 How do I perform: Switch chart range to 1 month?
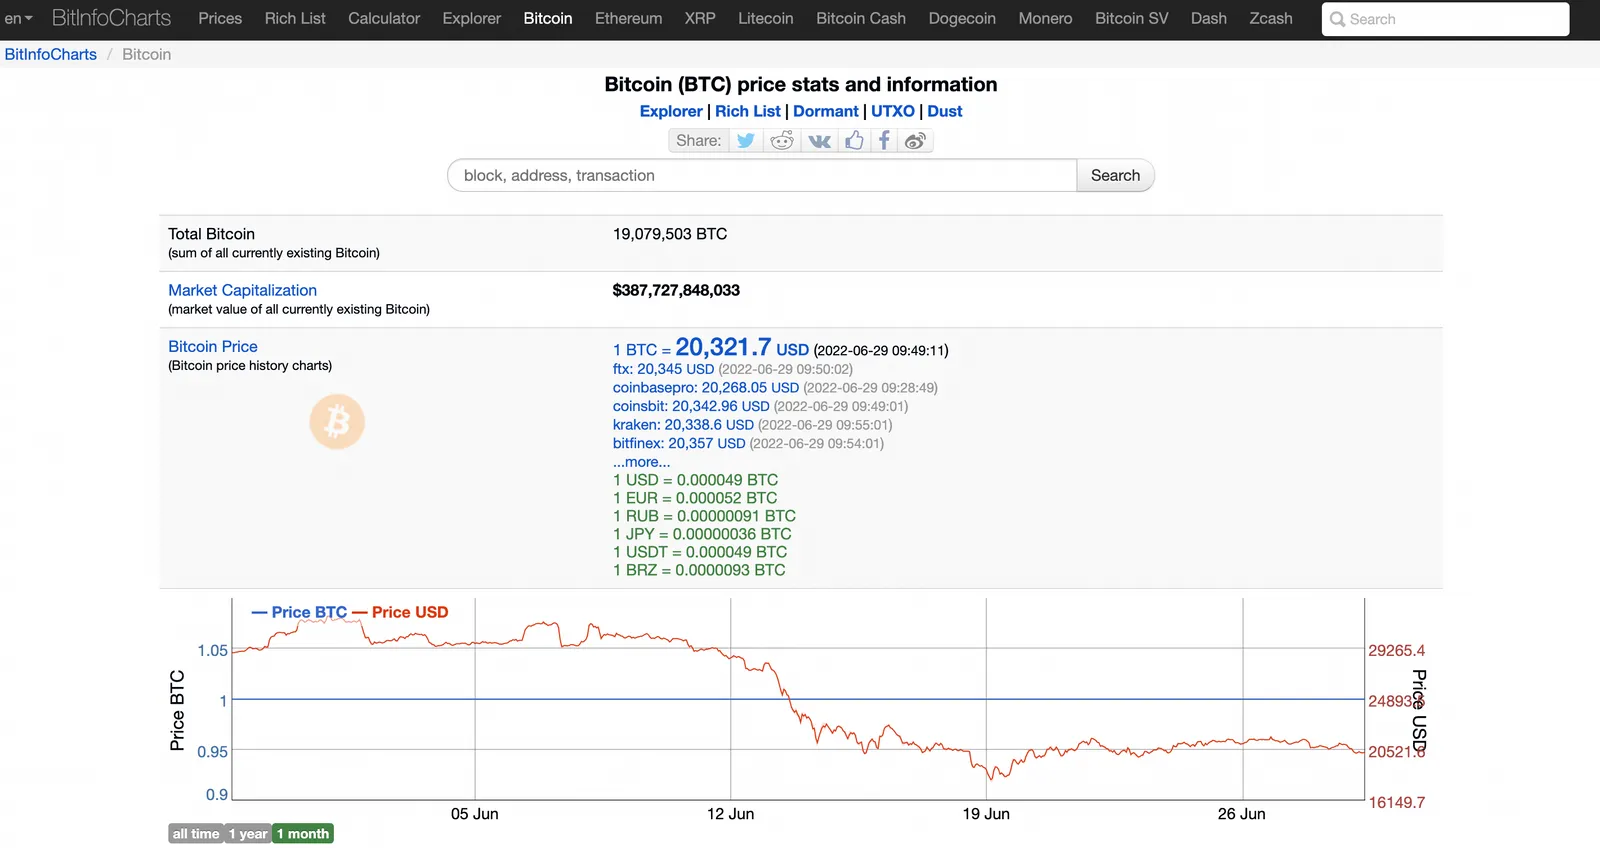point(303,834)
